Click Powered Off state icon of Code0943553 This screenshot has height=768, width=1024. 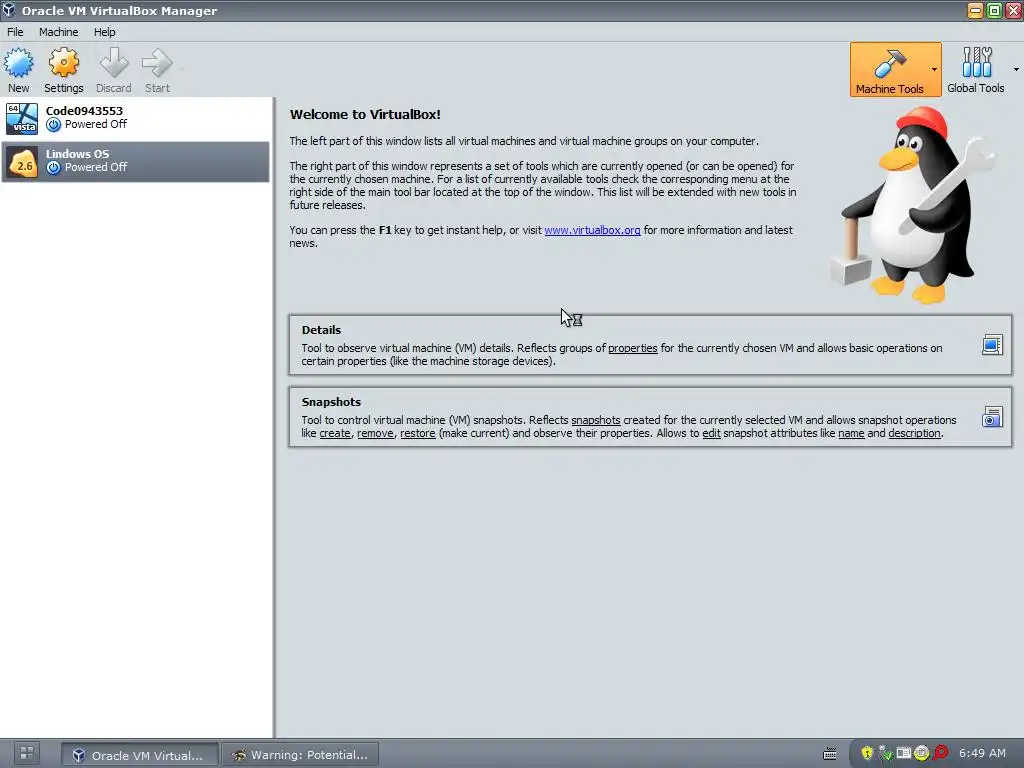coord(54,124)
